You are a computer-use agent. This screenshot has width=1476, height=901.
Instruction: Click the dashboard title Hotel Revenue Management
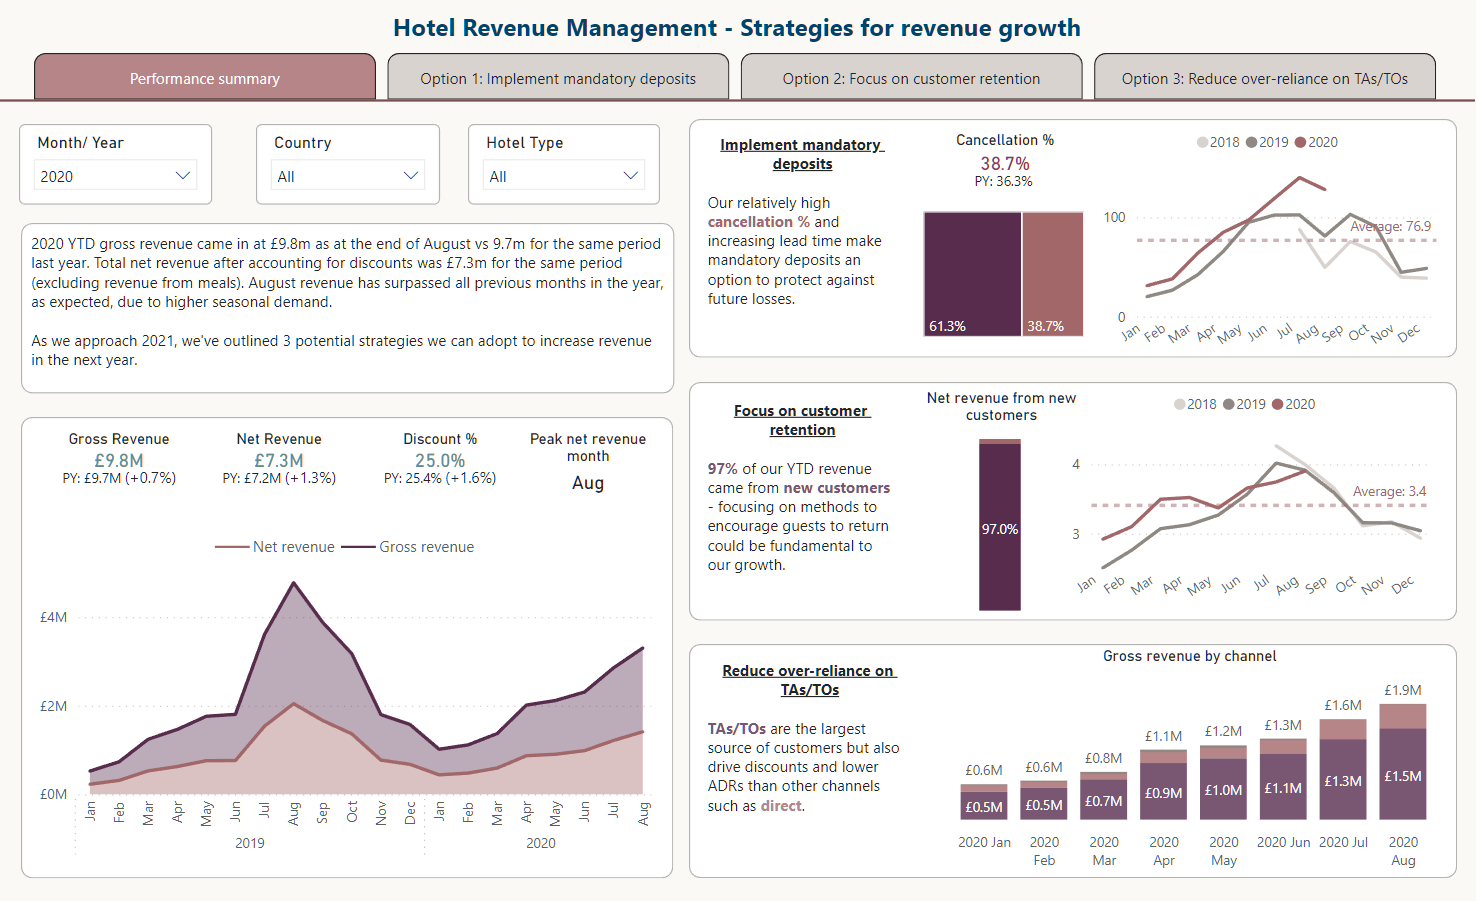[737, 28]
